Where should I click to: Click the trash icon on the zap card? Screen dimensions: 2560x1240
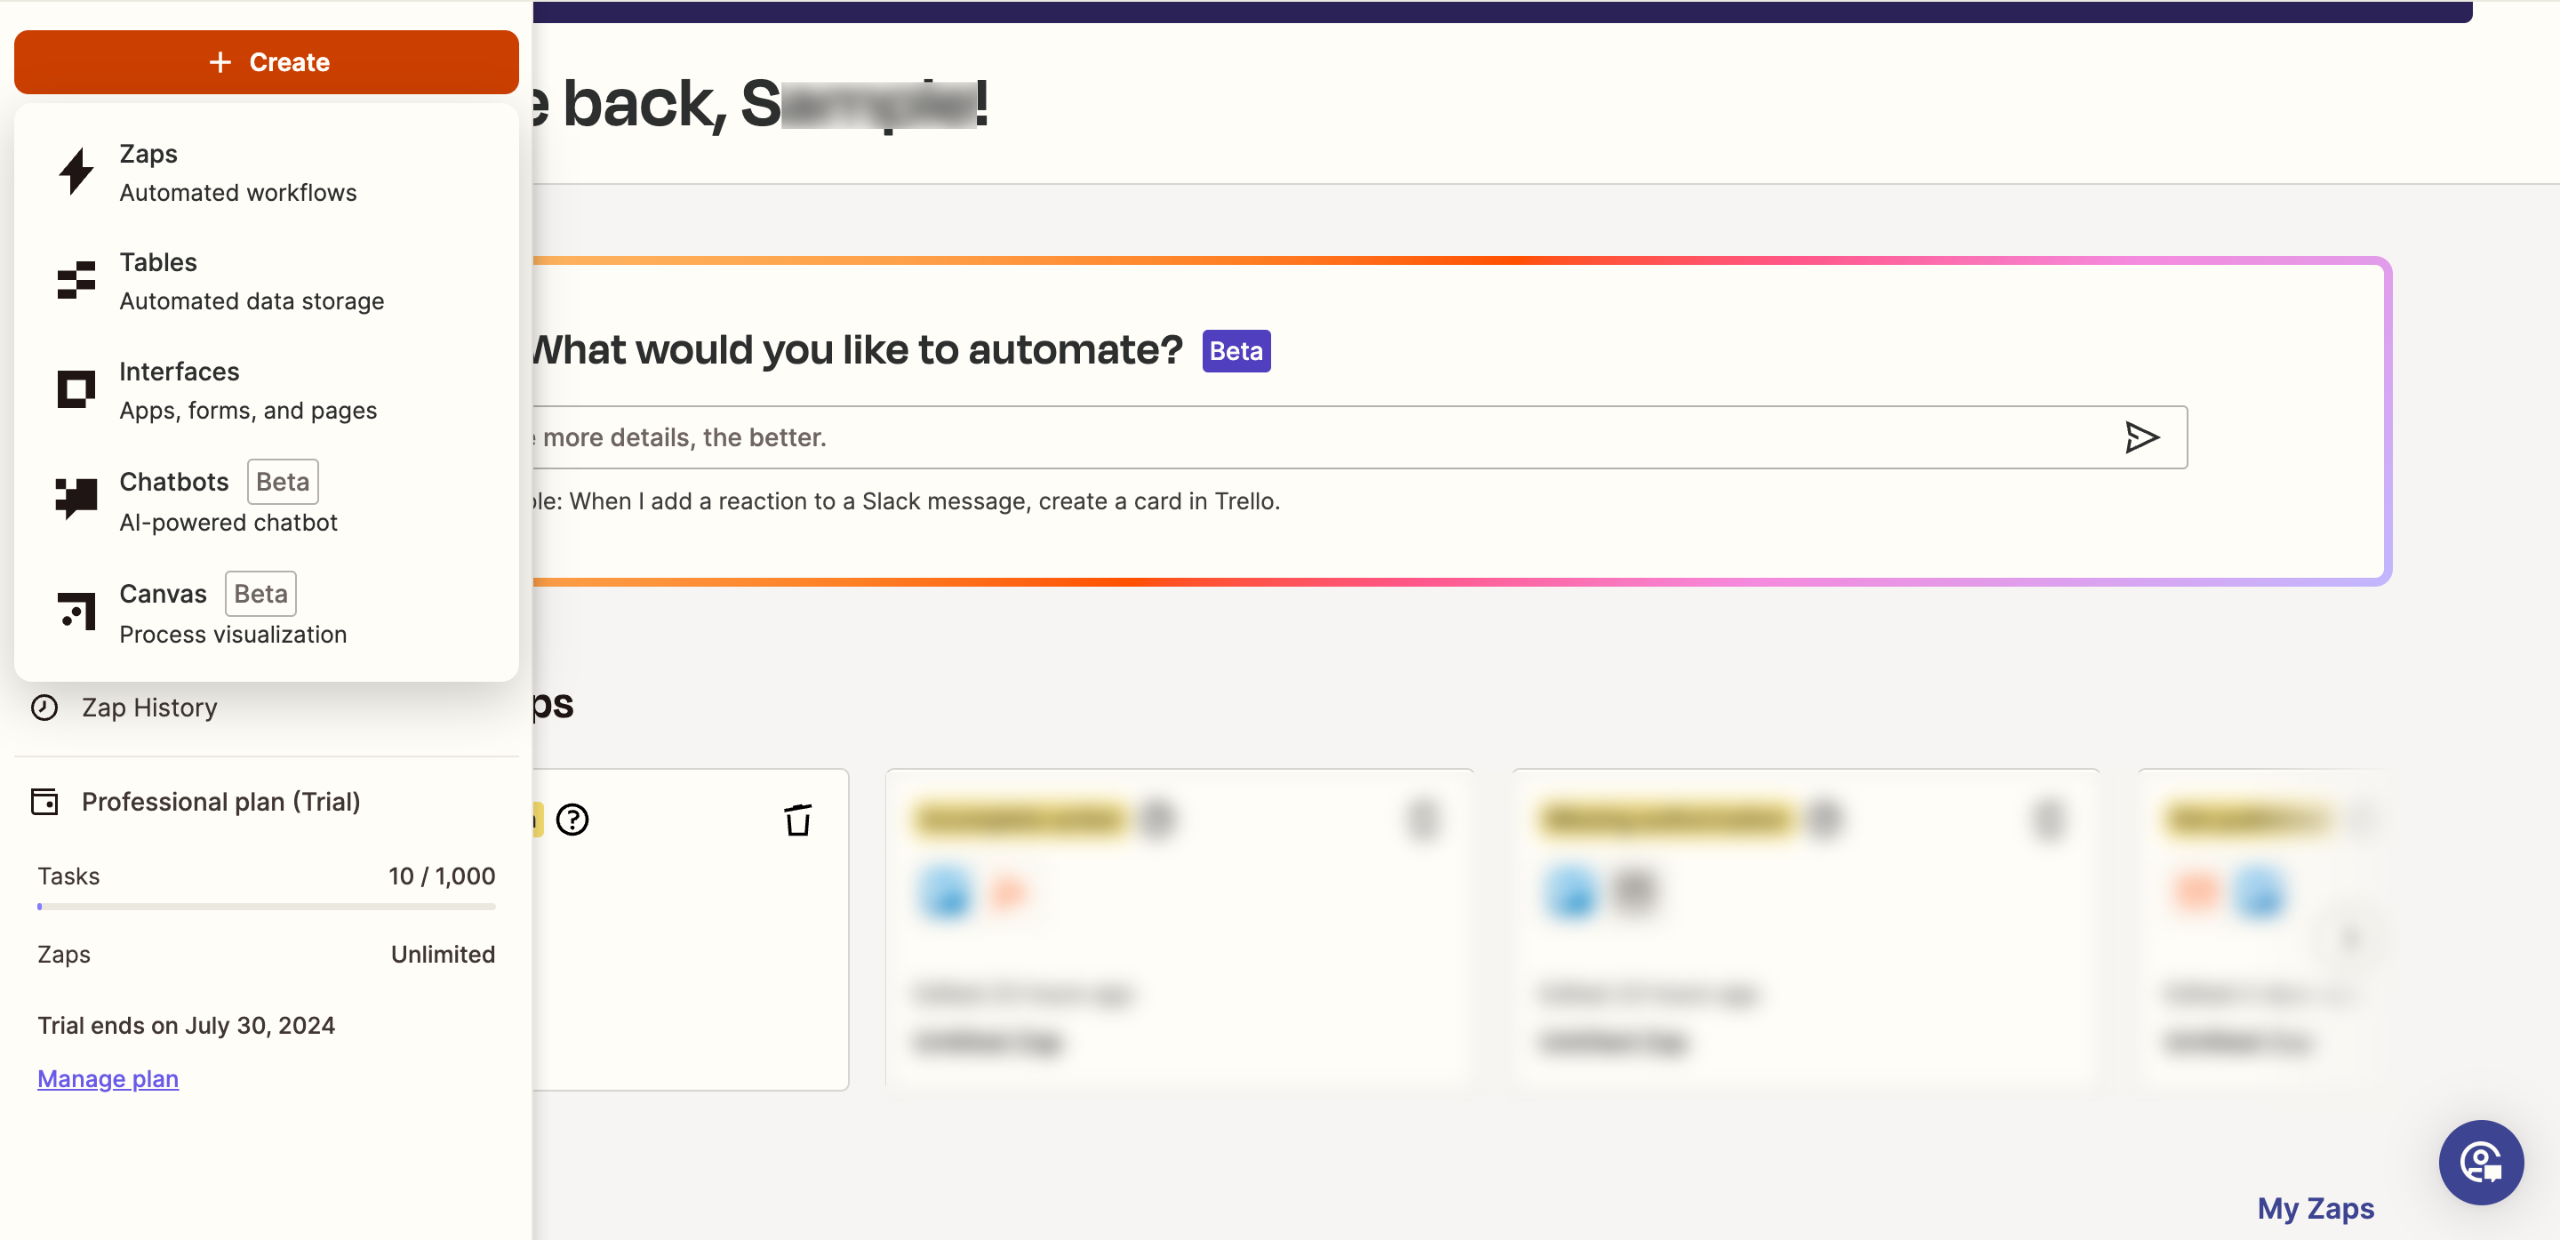point(797,820)
